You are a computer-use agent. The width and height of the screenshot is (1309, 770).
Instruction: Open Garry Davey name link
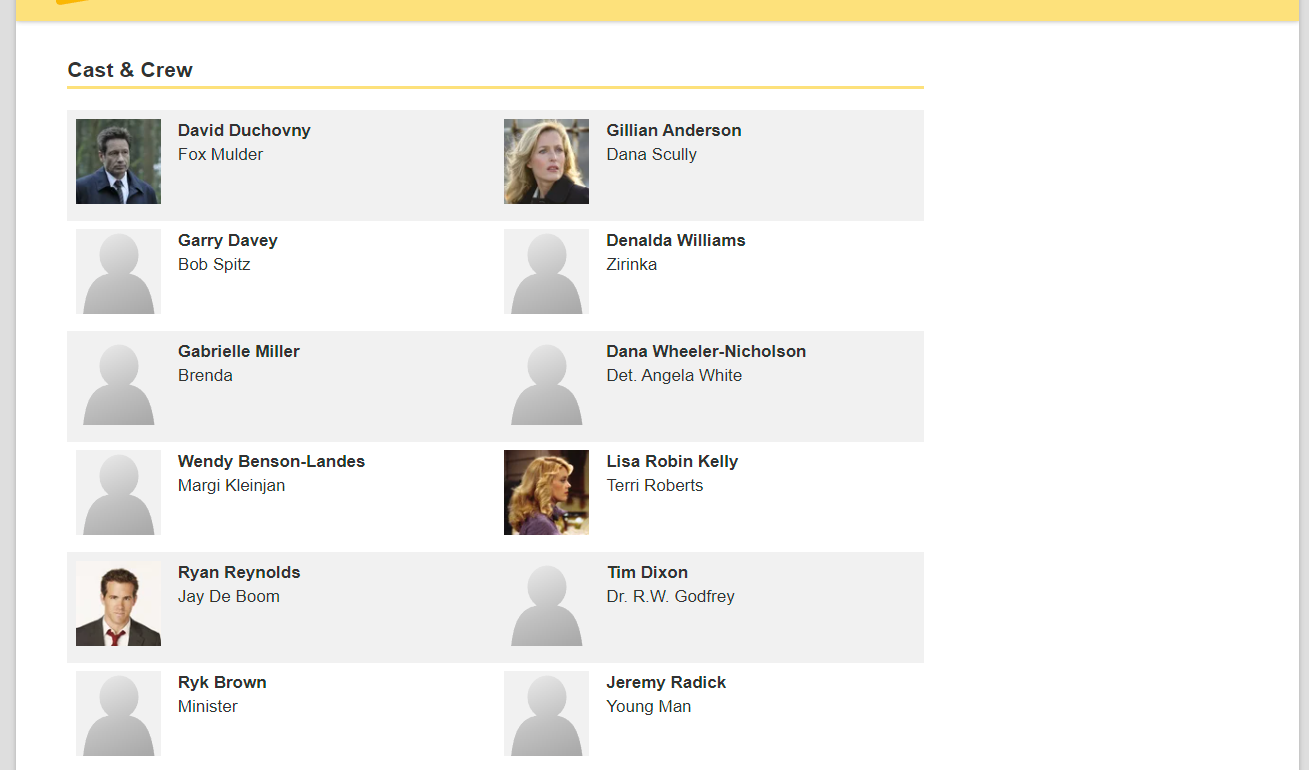click(228, 240)
